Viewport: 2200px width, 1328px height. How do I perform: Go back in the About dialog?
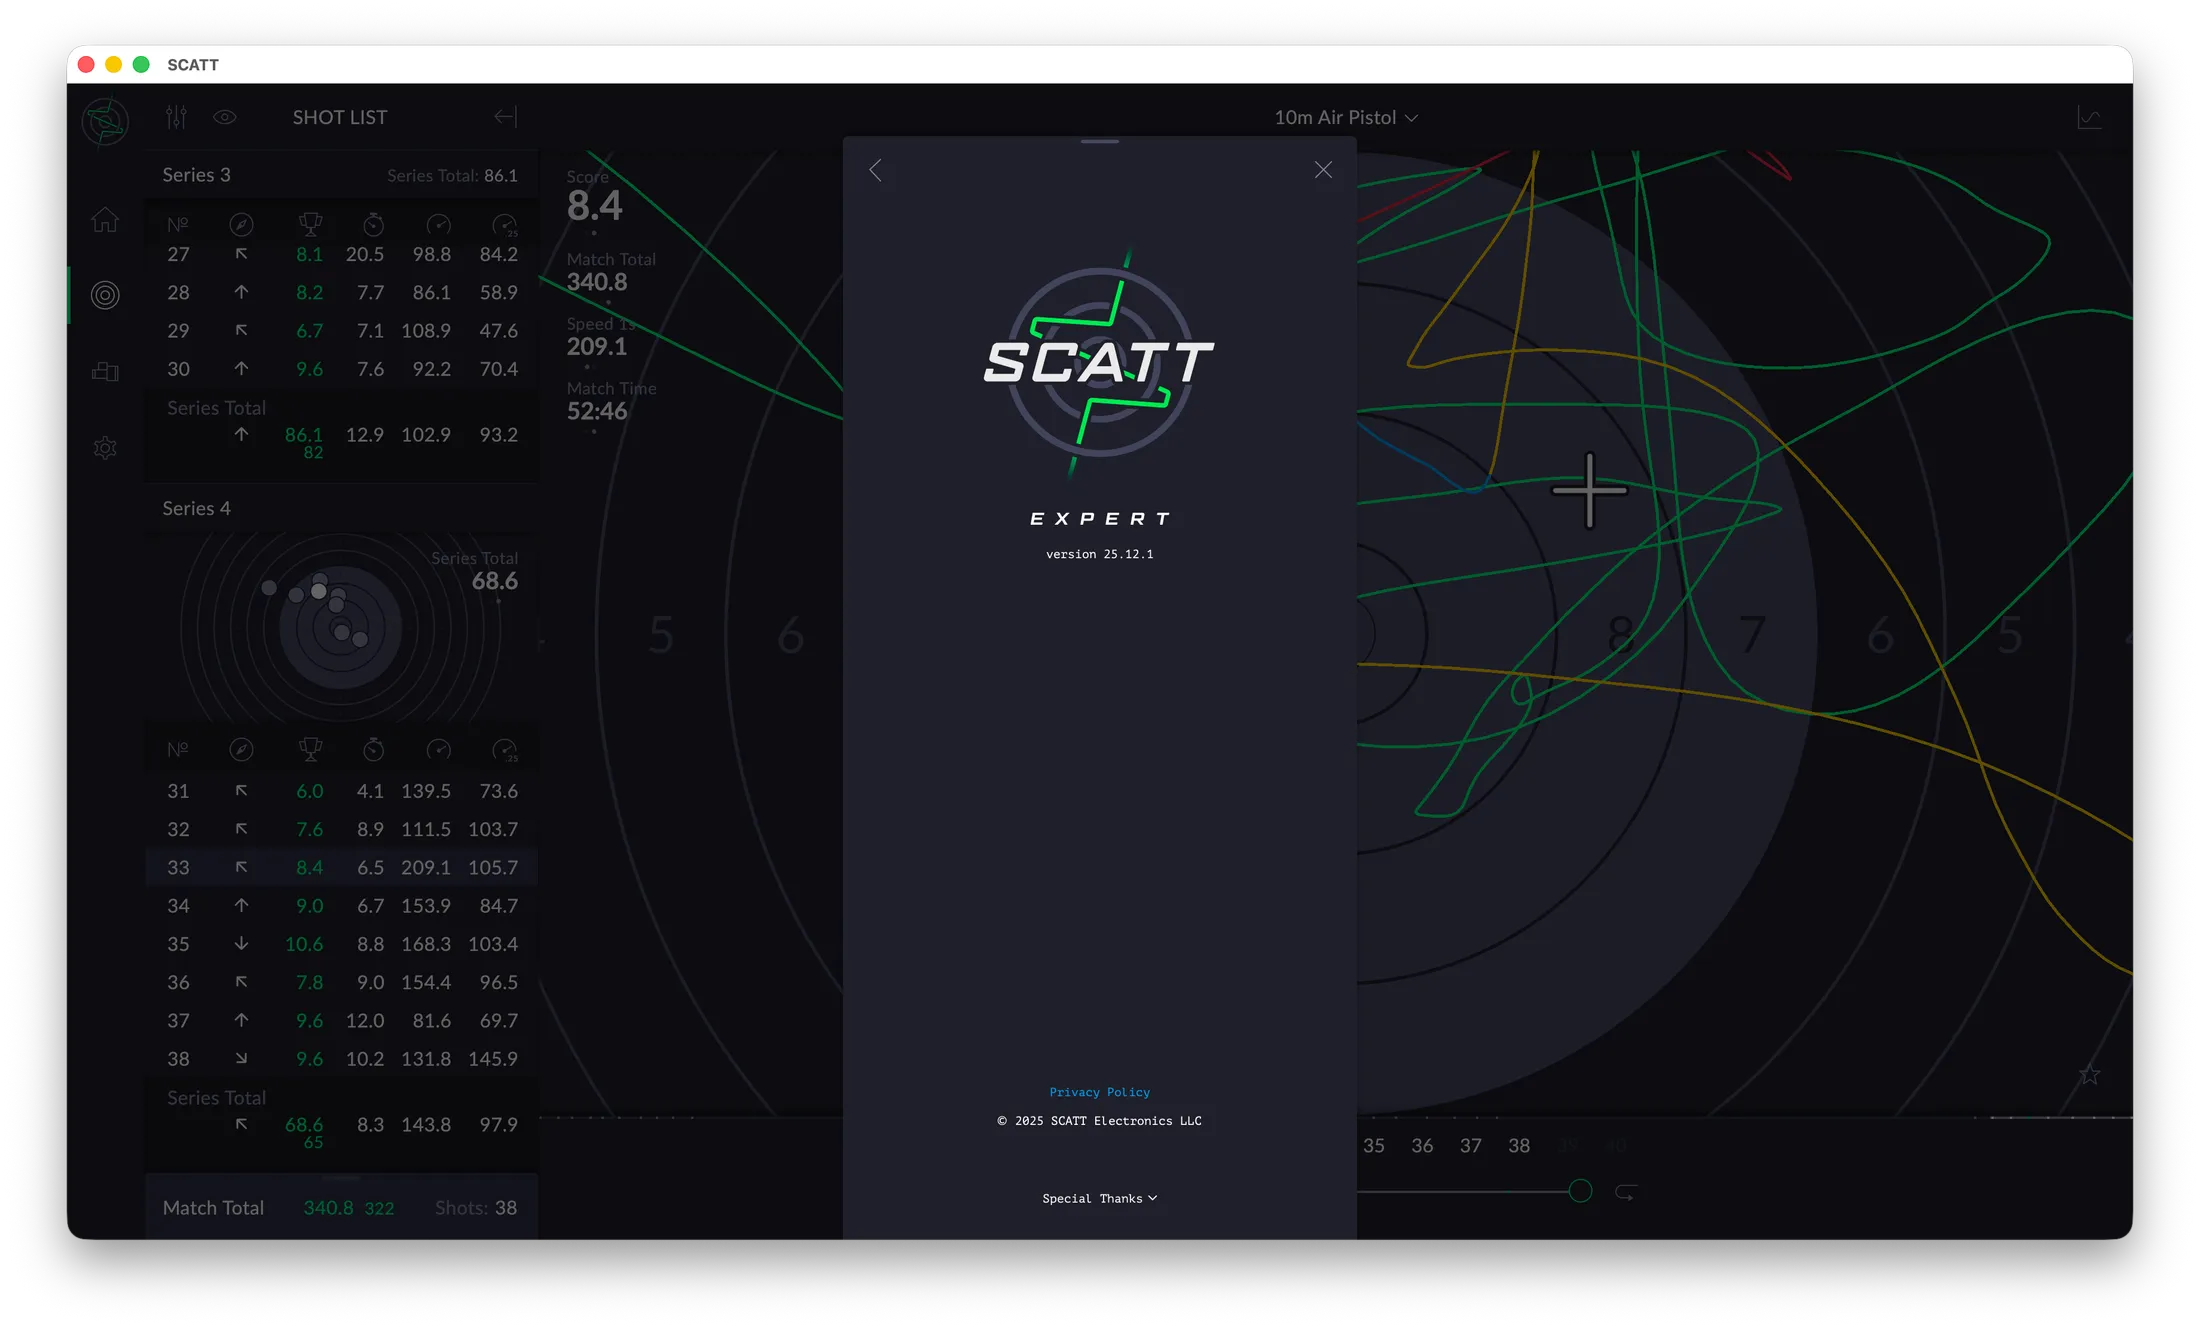(876, 170)
